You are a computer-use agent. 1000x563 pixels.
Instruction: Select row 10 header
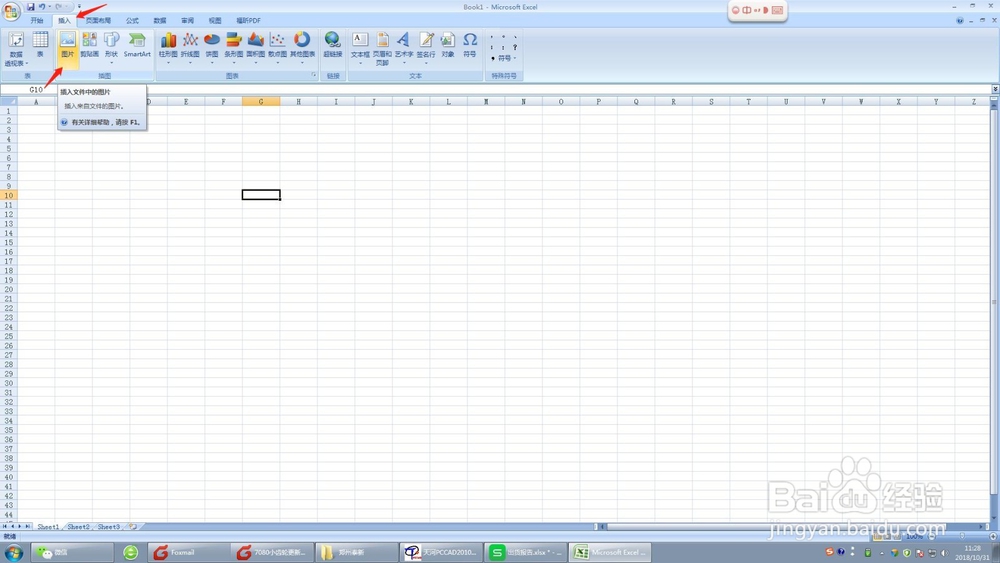tap(9, 195)
